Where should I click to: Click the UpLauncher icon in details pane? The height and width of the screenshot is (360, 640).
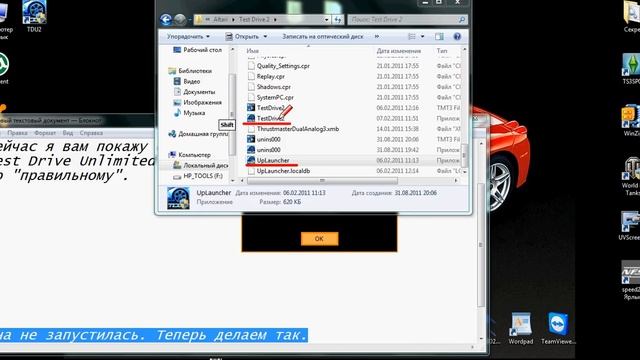(178, 198)
